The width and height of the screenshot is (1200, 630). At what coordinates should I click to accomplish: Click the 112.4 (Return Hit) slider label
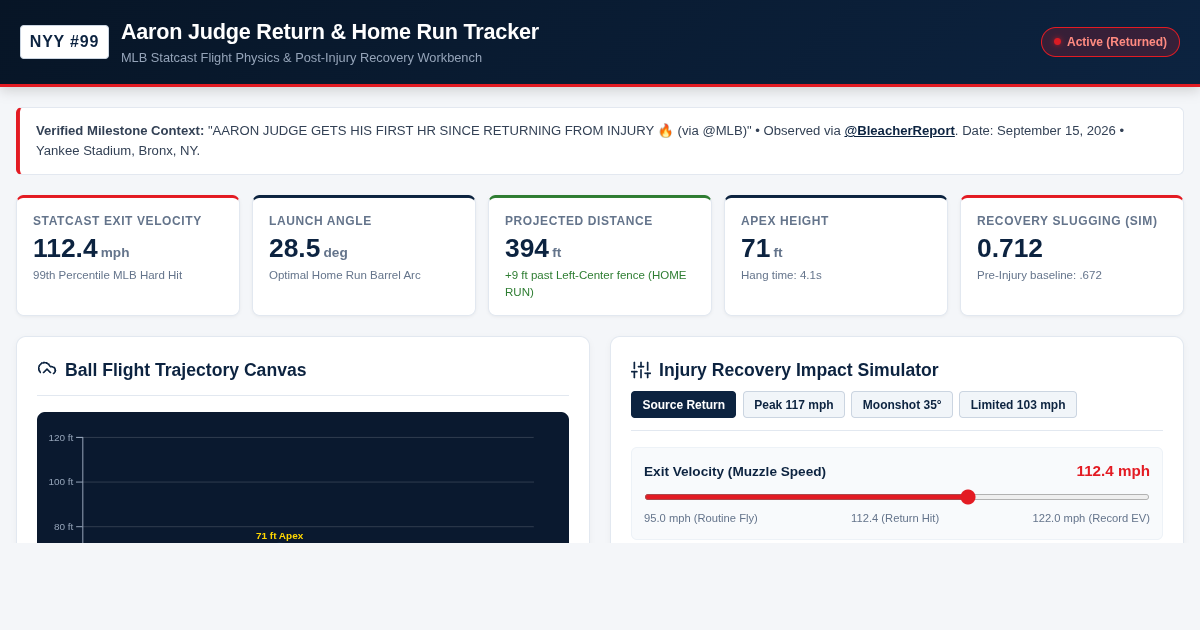tap(895, 518)
